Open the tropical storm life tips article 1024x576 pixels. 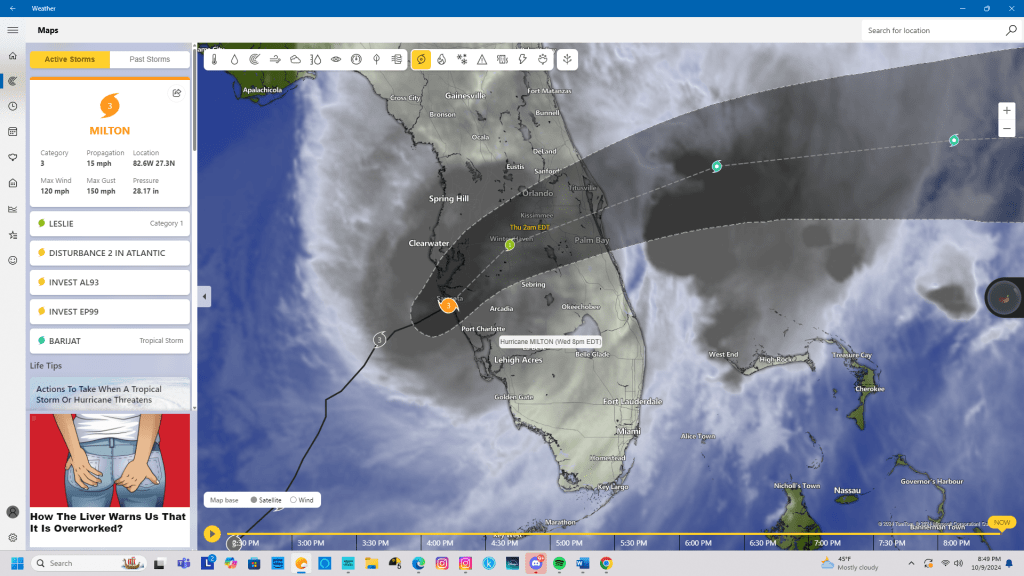[x=110, y=394]
